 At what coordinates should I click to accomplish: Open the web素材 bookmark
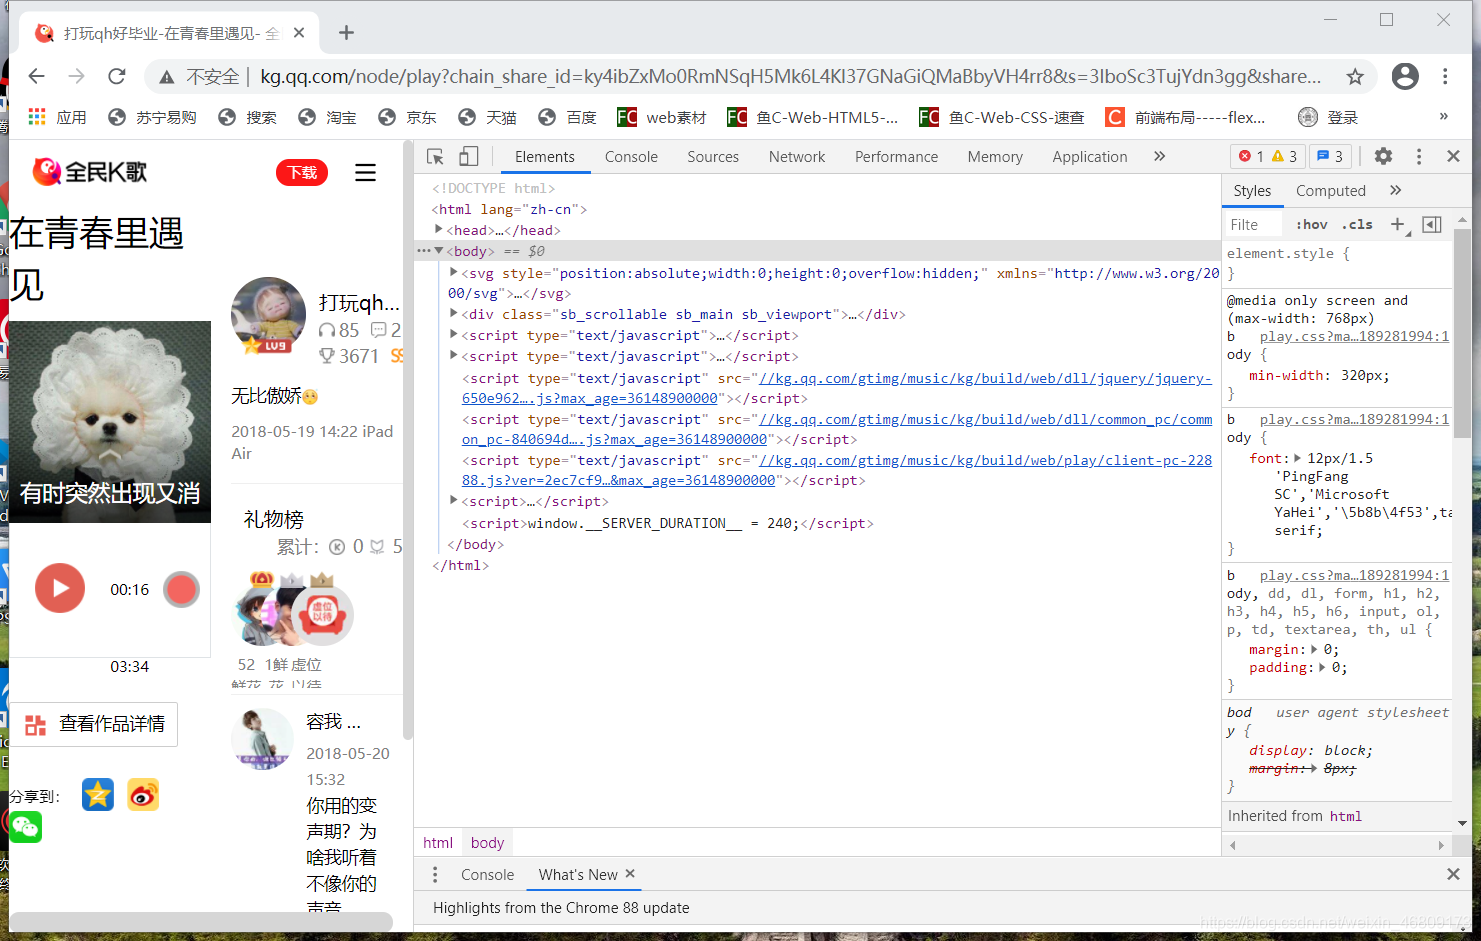662,117
